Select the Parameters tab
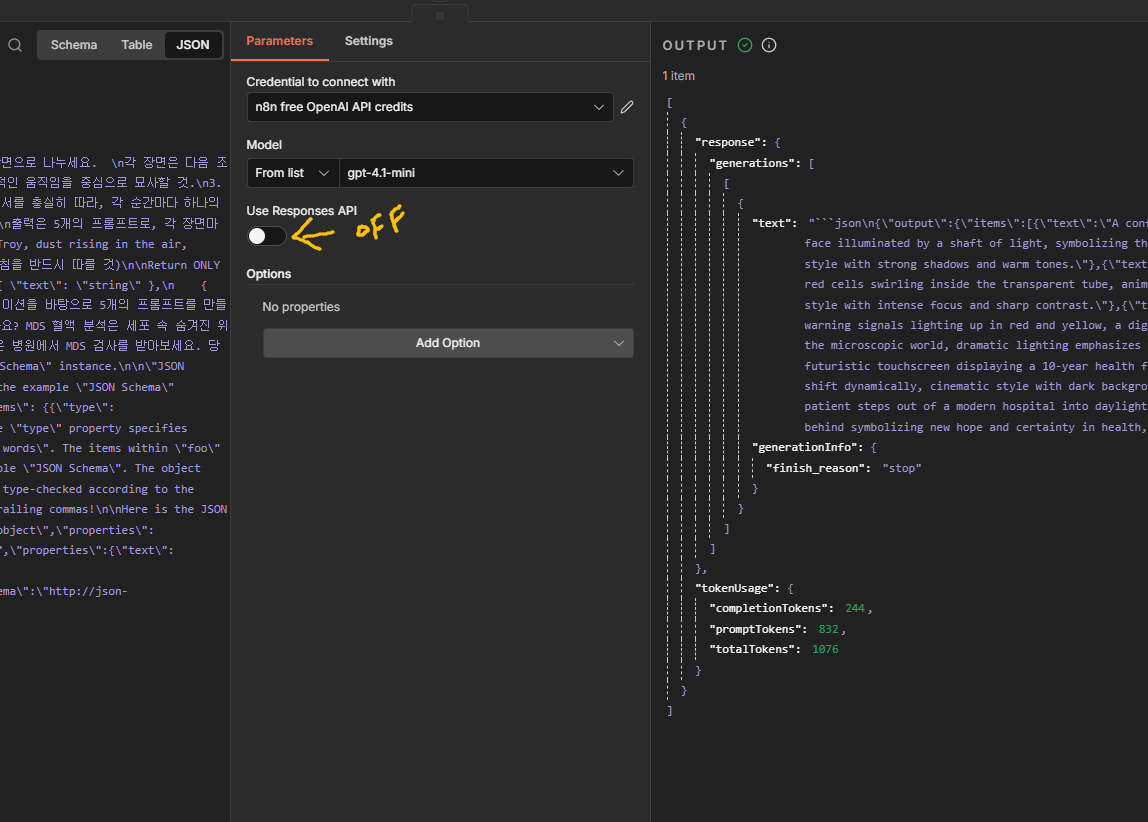Viewport: 1148px width, 822px height. coord(279,41)
